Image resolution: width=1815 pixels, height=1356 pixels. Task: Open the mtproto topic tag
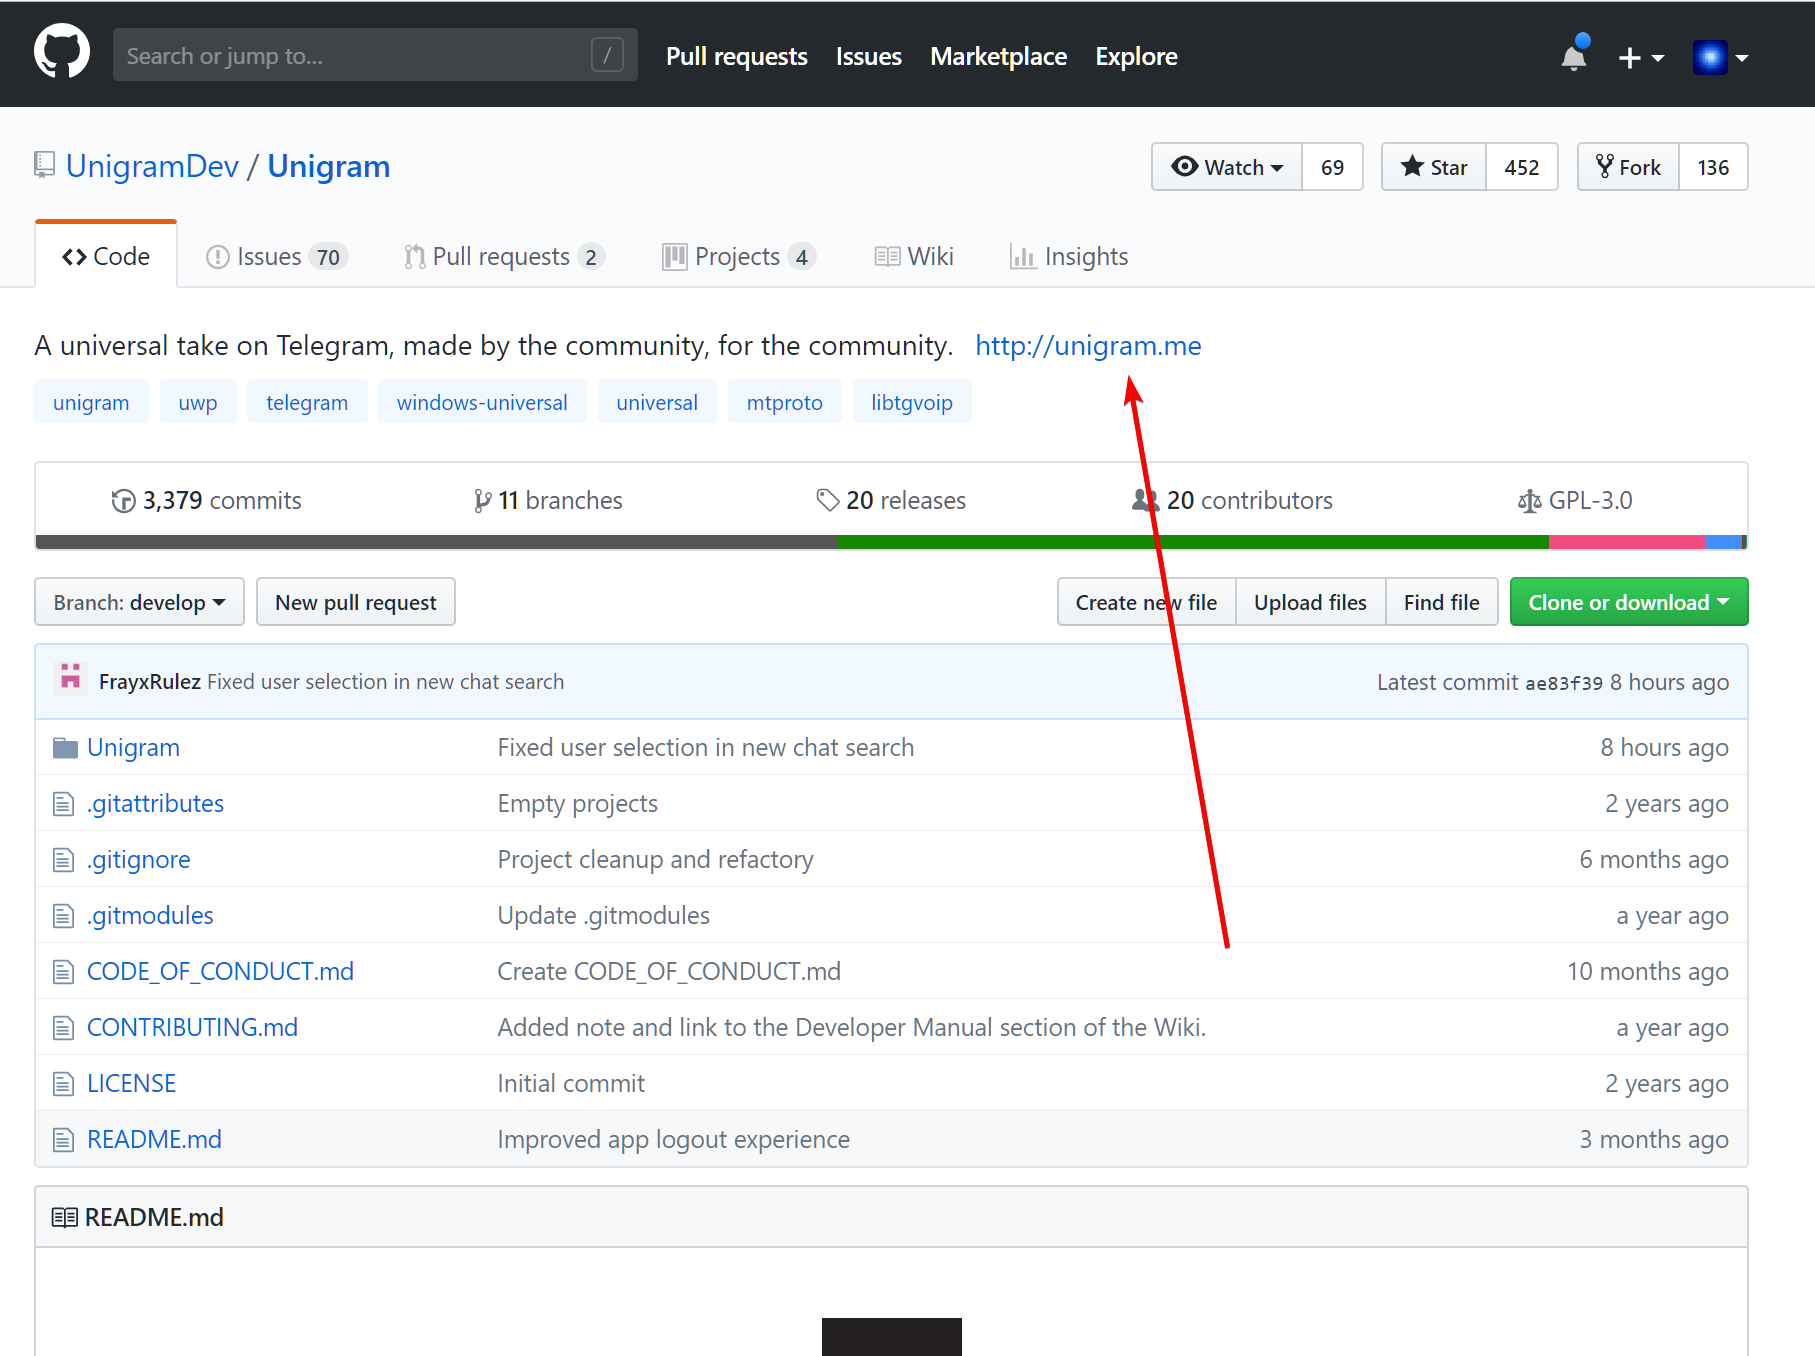pos(785,402)
